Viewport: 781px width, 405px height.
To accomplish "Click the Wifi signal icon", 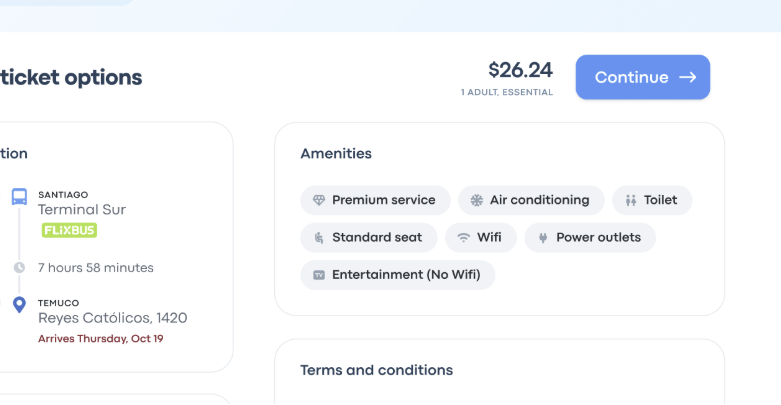I will pos(464,238).
